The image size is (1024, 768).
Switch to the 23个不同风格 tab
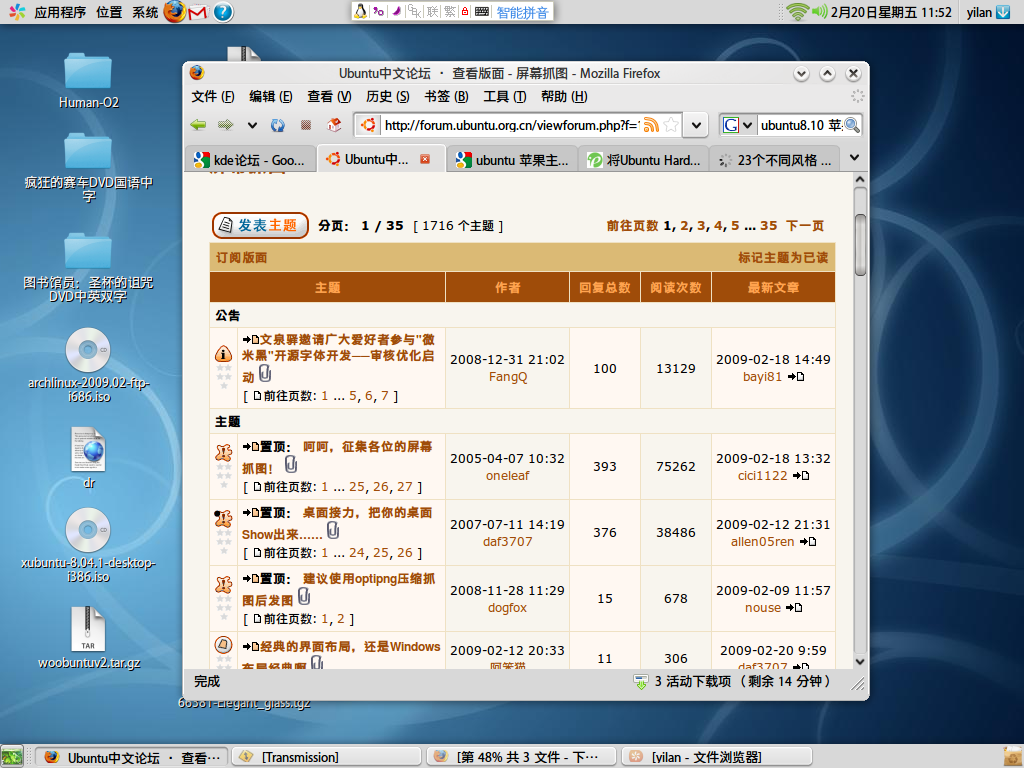point(775,160)
